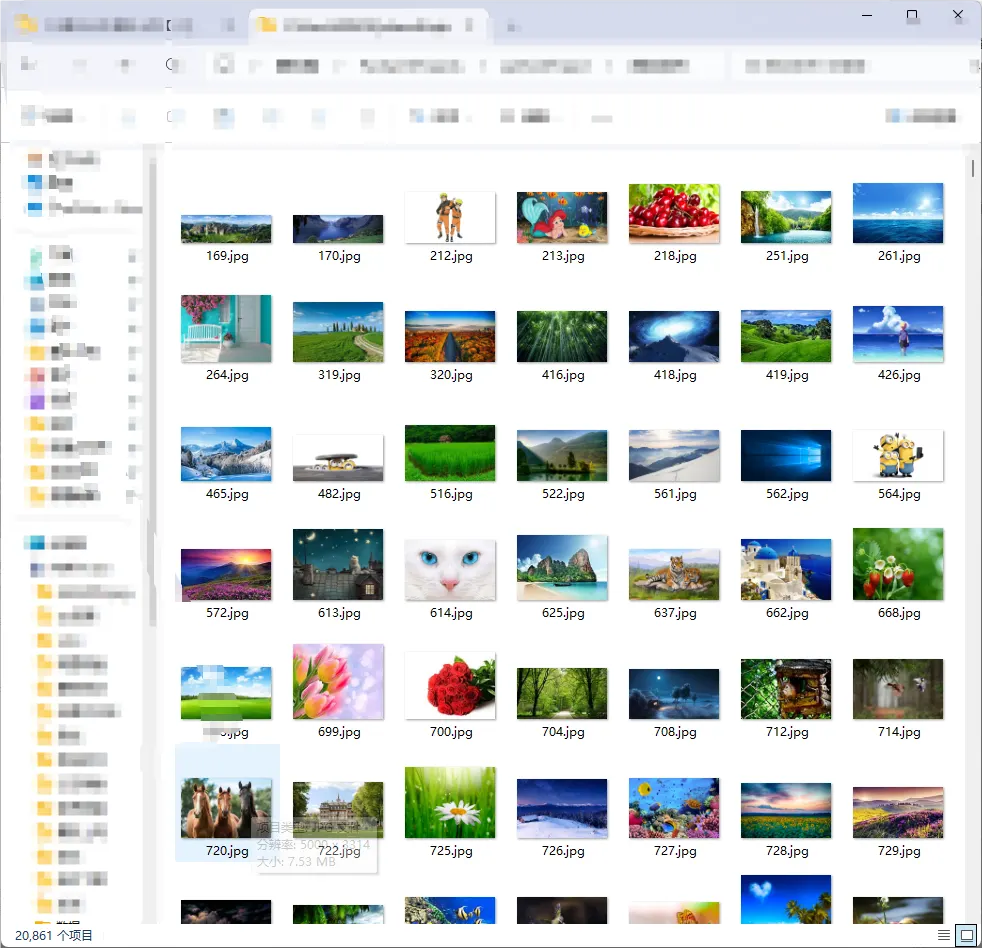Select the moonlit night scene thumbnail 708.jpg
Viewport: 982px width, 948px height.
pyautogui.click(x=674, y=694)
